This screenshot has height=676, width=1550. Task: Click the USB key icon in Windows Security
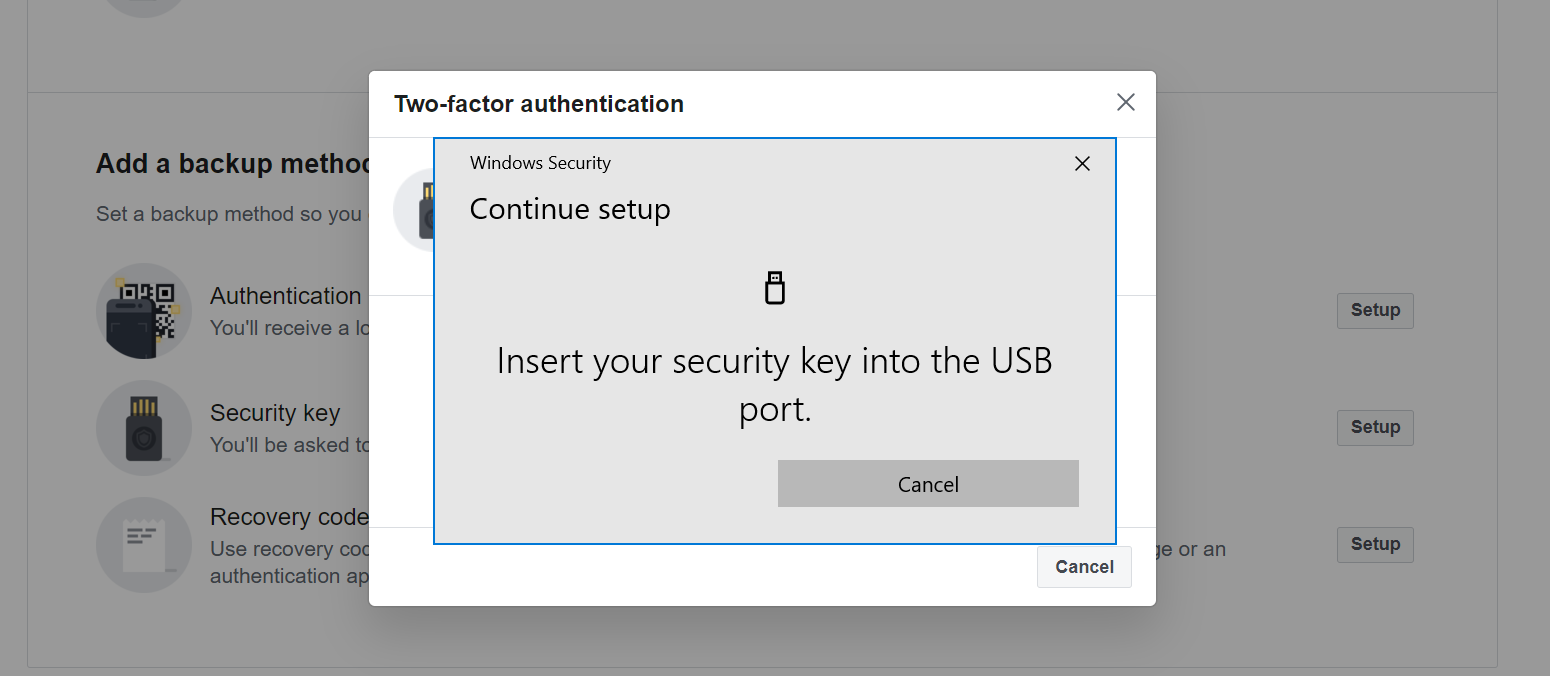click(x=774, y=288)
